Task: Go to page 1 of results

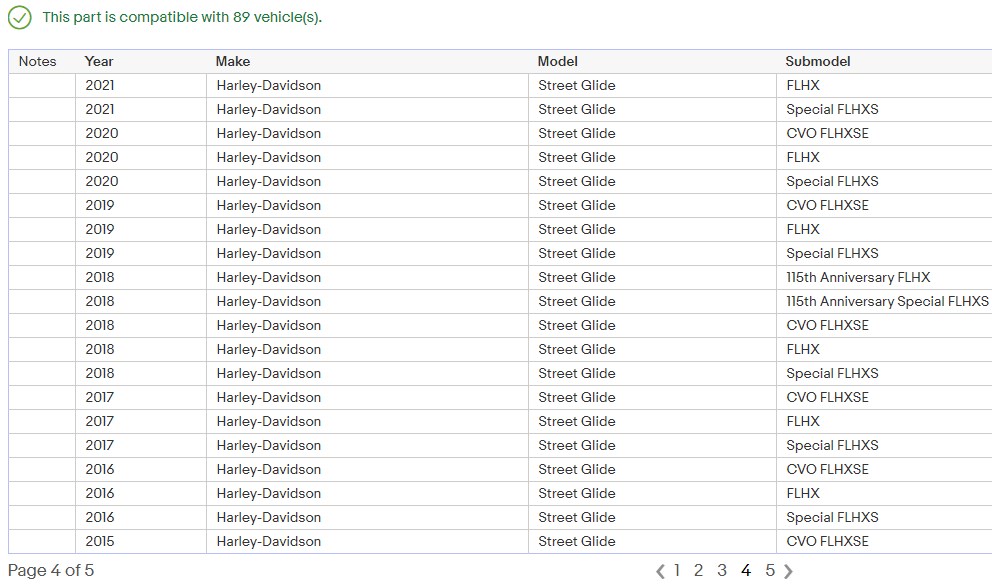Action: 677,570
